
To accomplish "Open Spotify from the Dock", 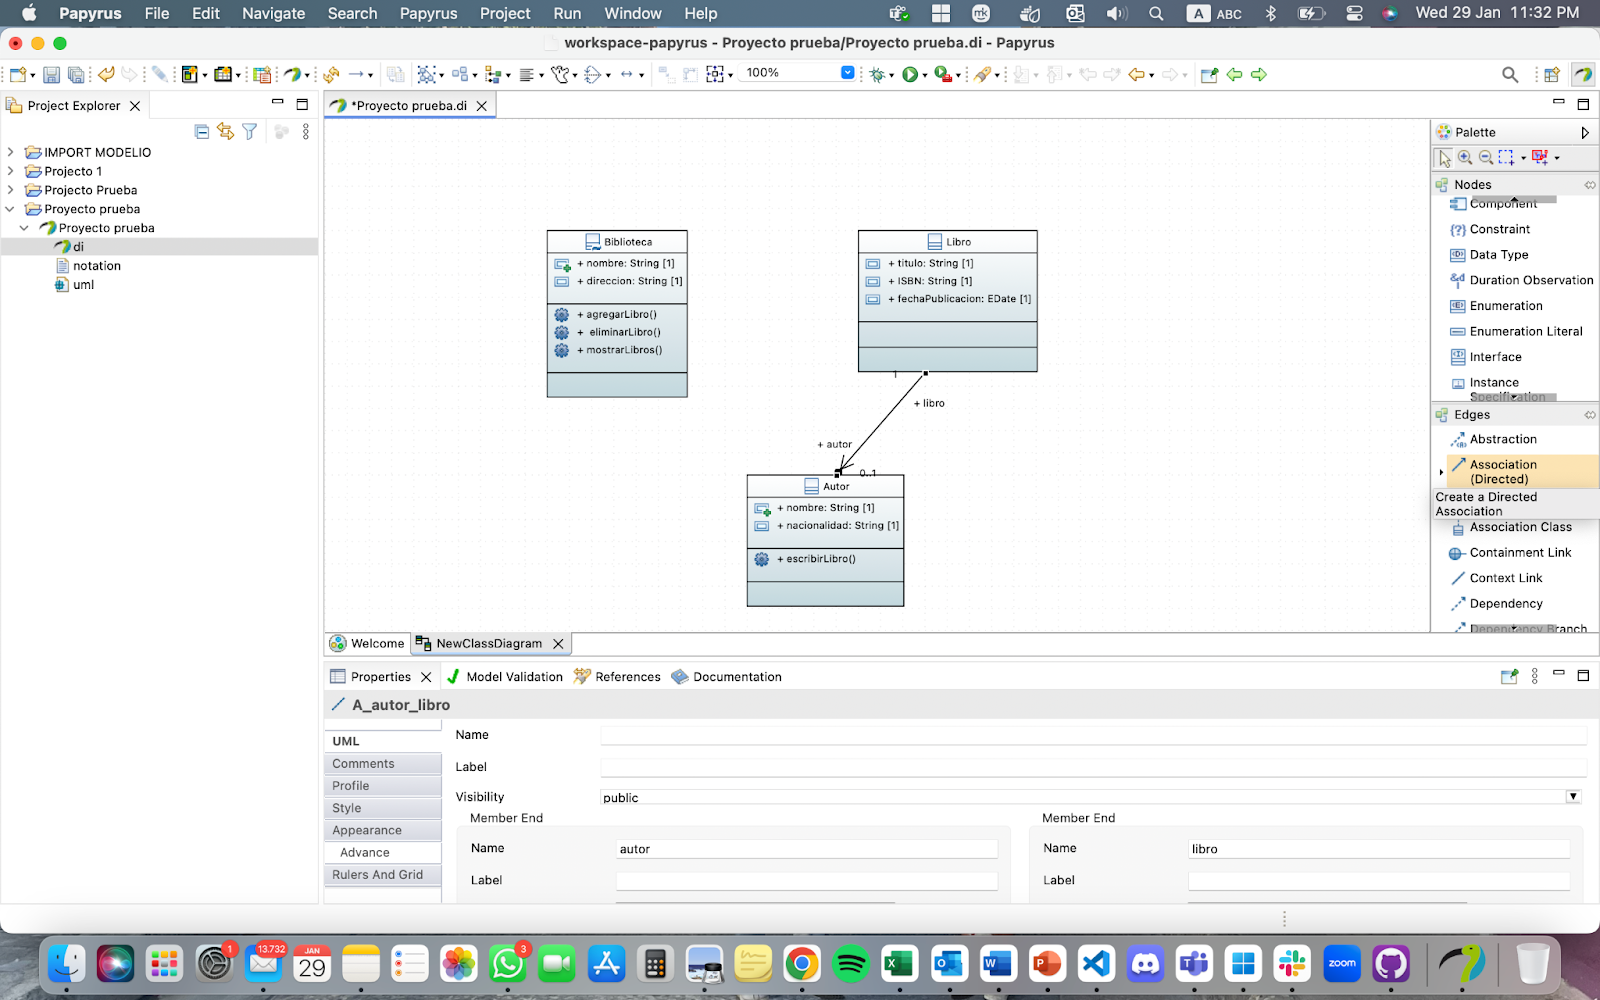I will tap(851, 965).
